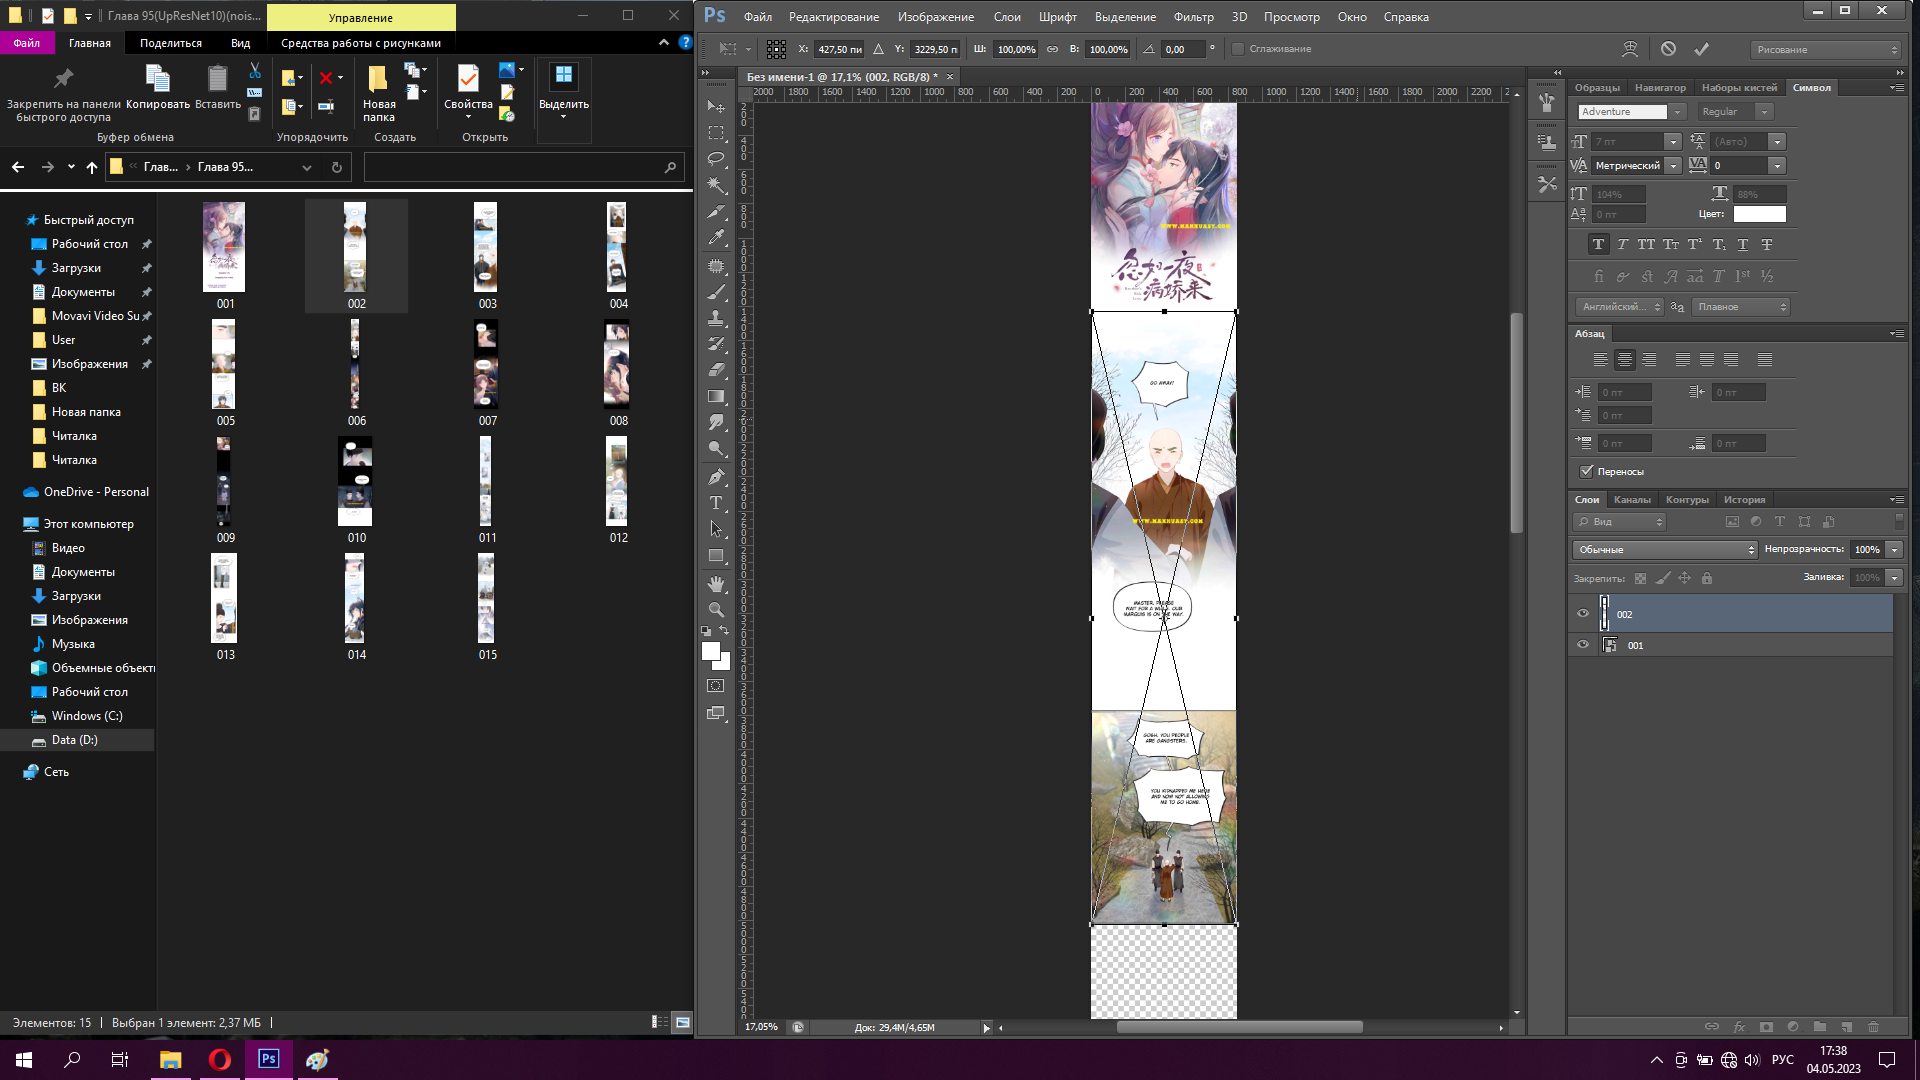Open Photoshop Фильтр menu

pos(1193,17)
